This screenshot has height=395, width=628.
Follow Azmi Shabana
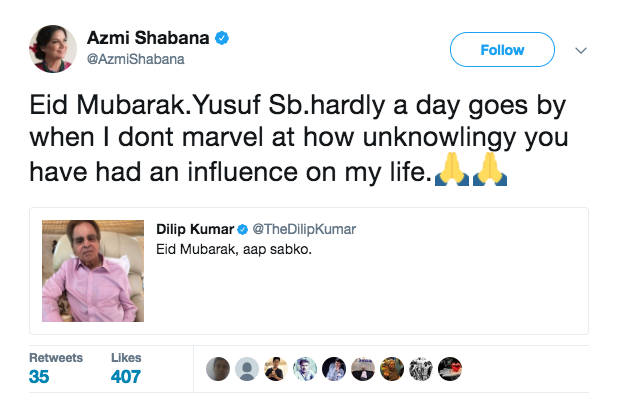502,50
